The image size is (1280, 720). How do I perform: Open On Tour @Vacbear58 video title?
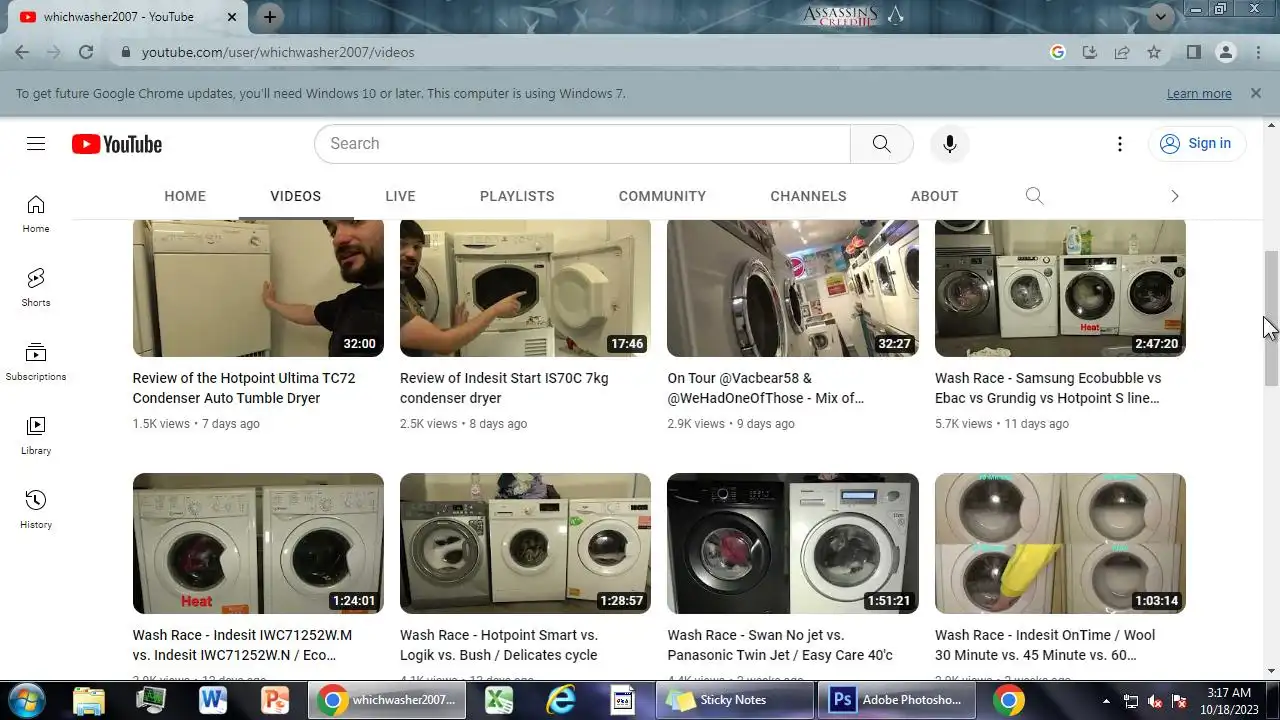pos(766,388)
